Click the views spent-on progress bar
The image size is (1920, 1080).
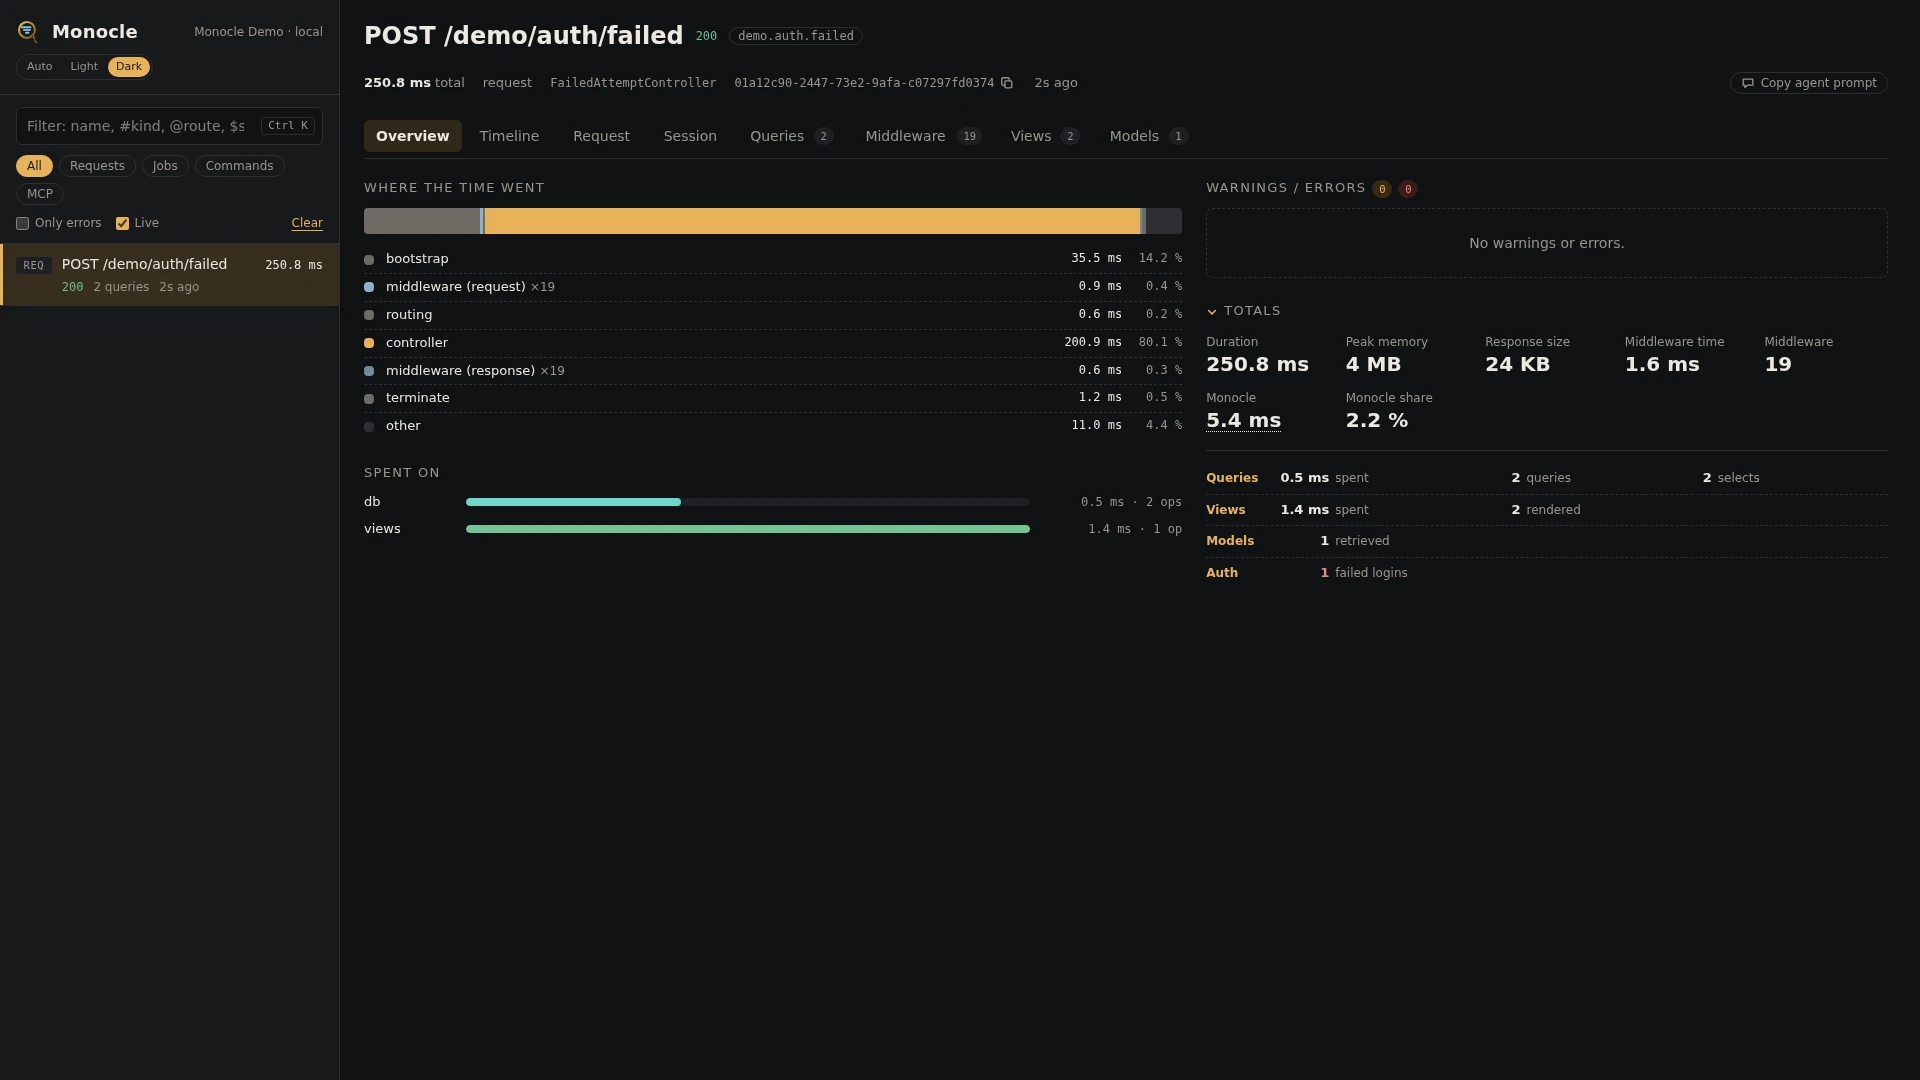747,529
